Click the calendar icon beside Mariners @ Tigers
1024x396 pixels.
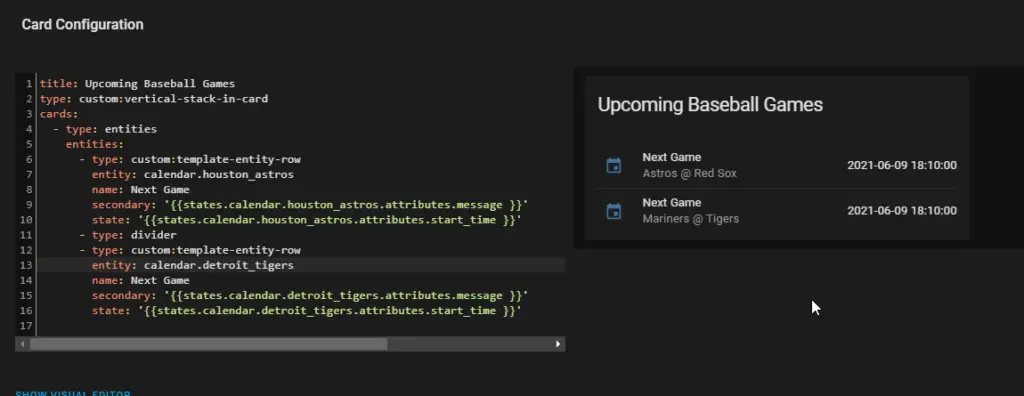[614, 211]
